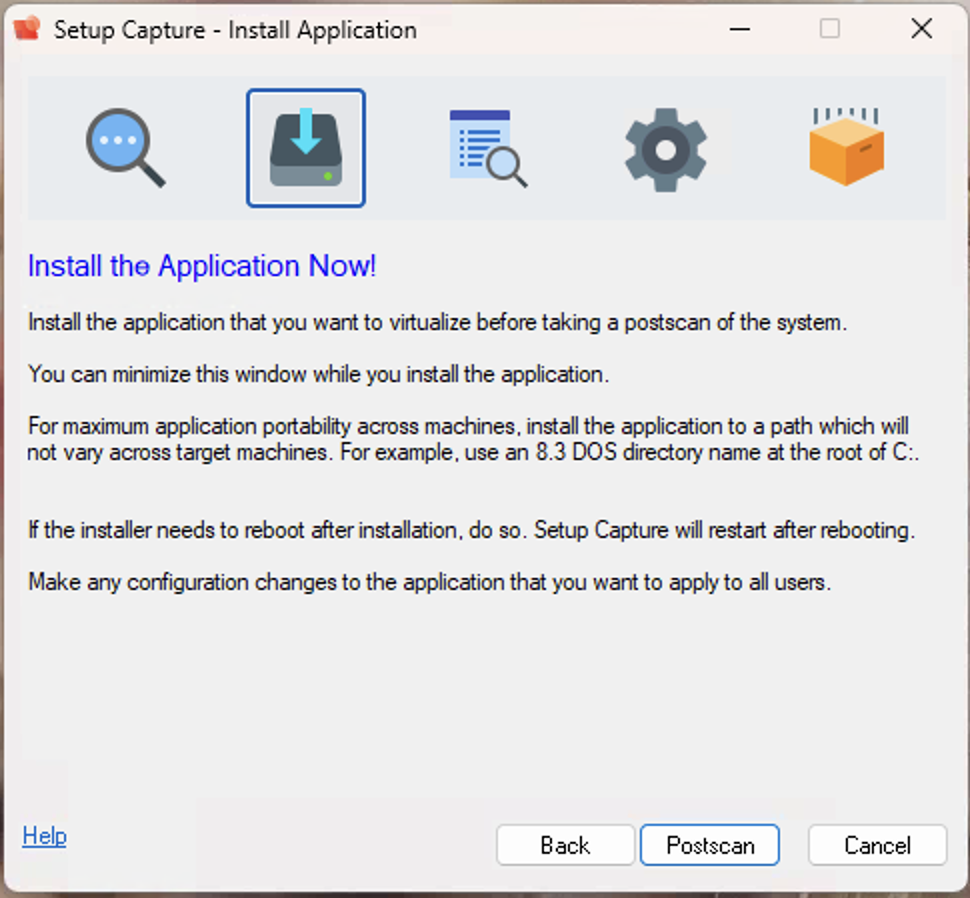Close the Setup Capture window
The height and width of the screenshot is (898, 970).
coord(921,29)
